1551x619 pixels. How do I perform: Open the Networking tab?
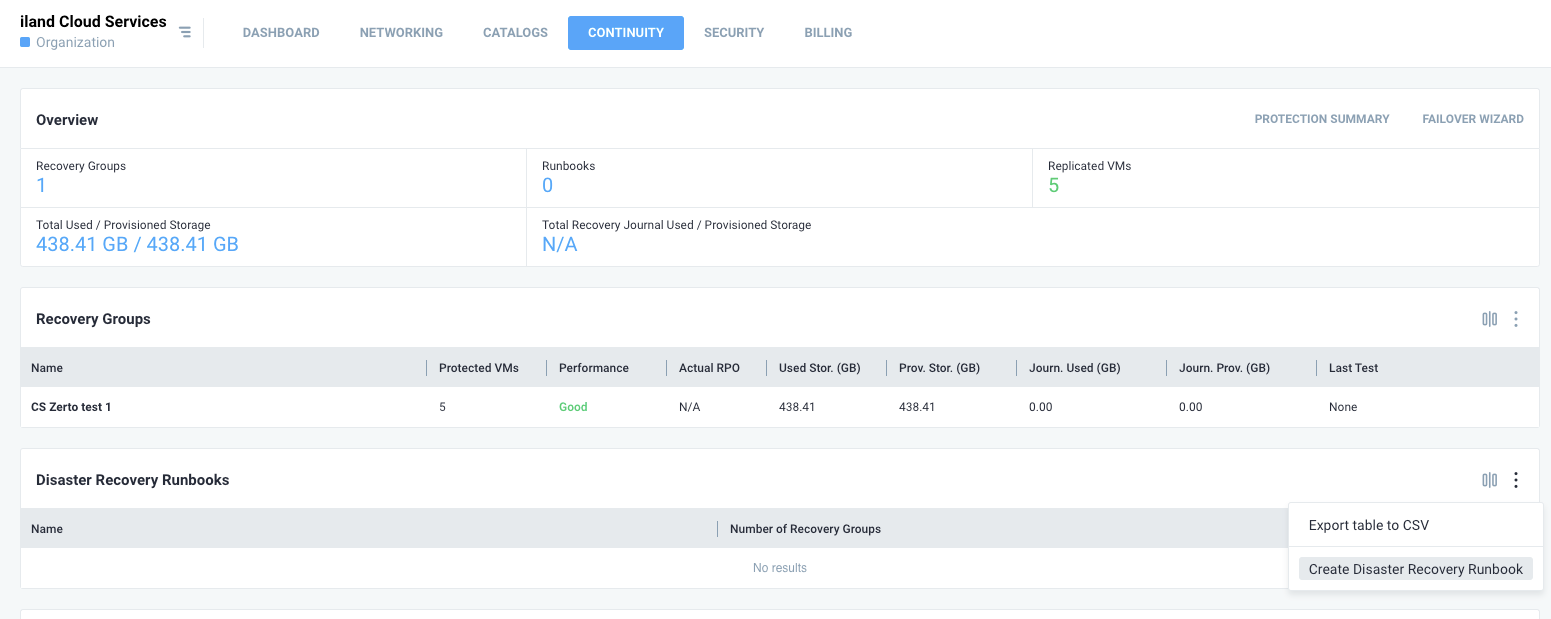point(401,33)
